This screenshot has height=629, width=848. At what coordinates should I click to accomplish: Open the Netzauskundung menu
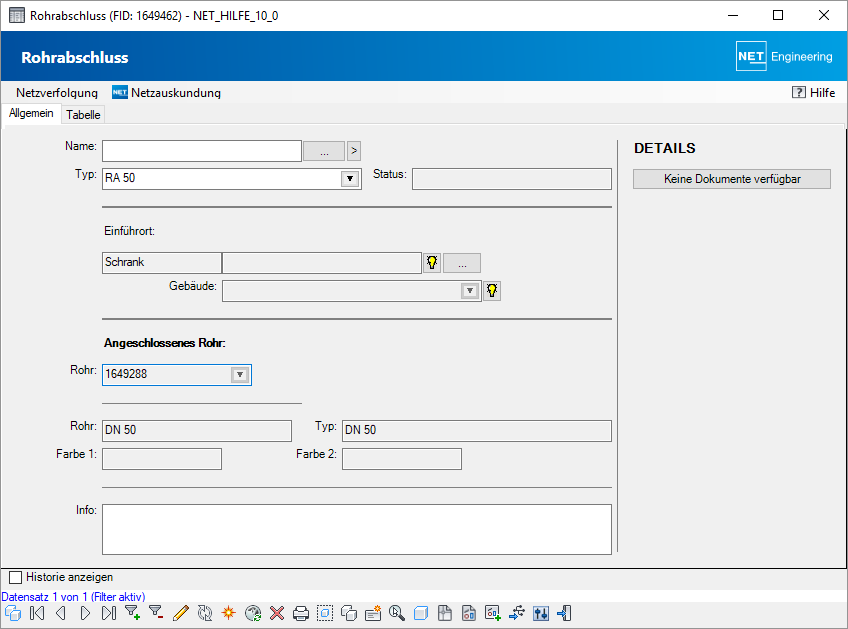click(x=167, y=92)
